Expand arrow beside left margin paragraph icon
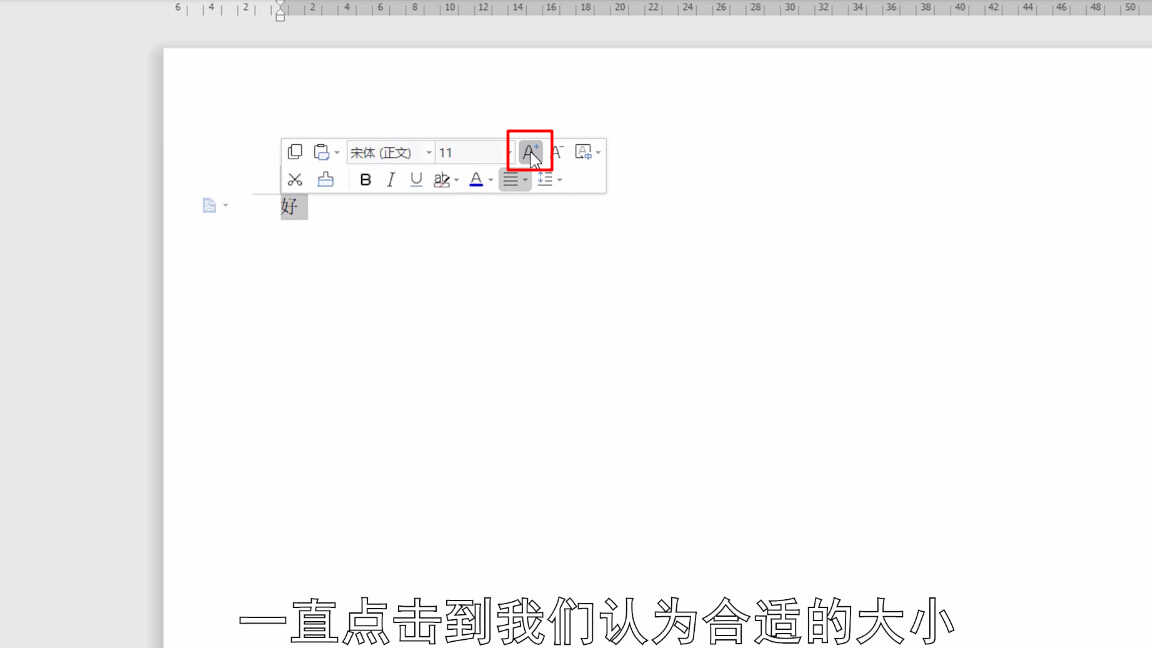This screenshot has width=1152, height=648. [x=226, y=206]
